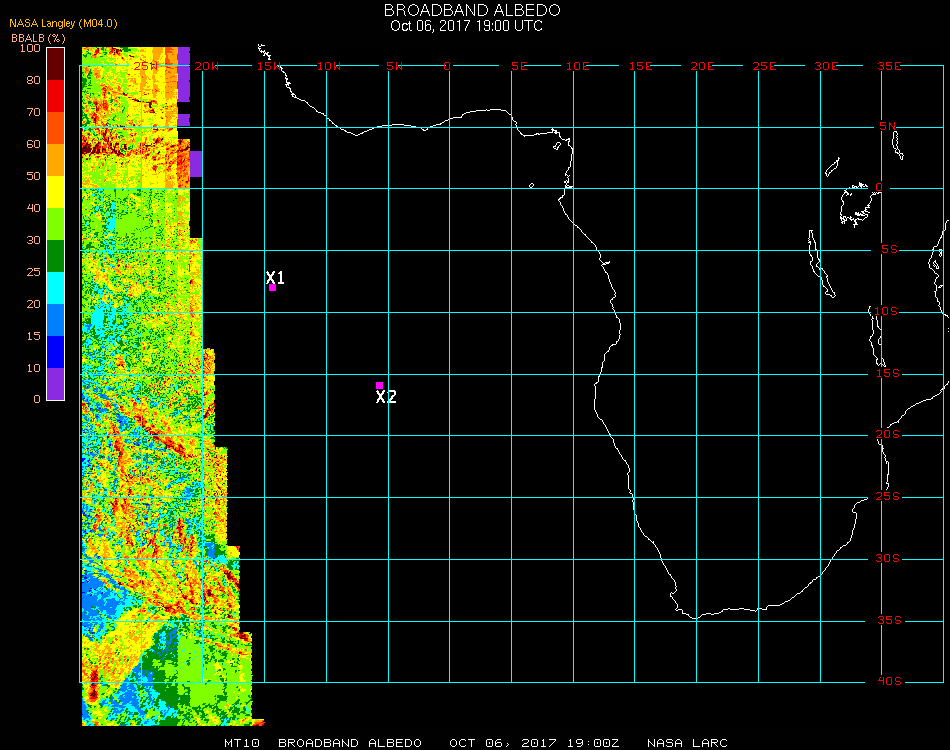The height and width of the screenshot is (750, 950).
Task: Click the magenta X2 marker square
Action: pos(379,385)
